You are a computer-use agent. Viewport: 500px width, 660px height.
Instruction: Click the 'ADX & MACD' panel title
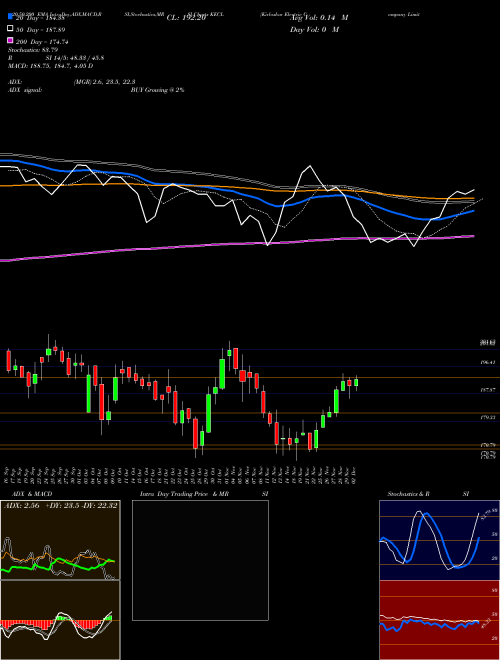pyautogui.click(x=32, y=494)
